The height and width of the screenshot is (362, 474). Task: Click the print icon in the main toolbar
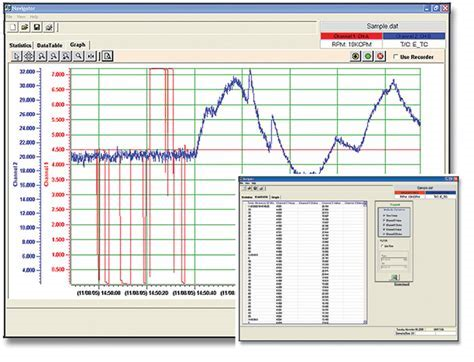(49, 27)
